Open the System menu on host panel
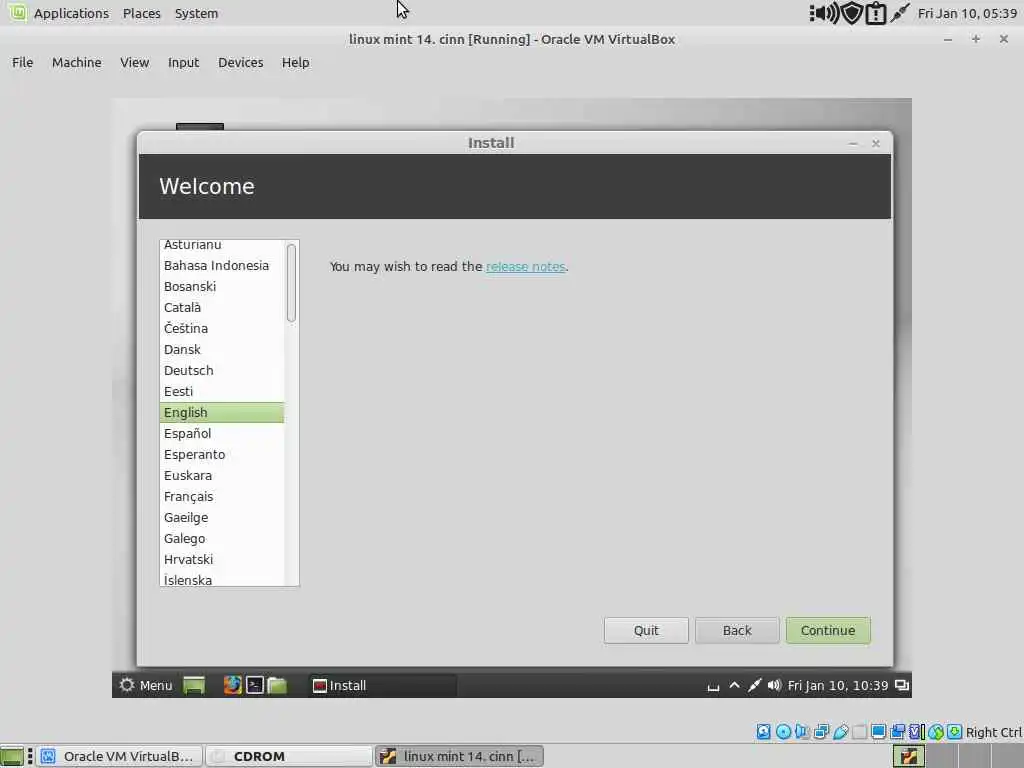1024x768 pixels. pyautogui.click(x=196, y=13)
